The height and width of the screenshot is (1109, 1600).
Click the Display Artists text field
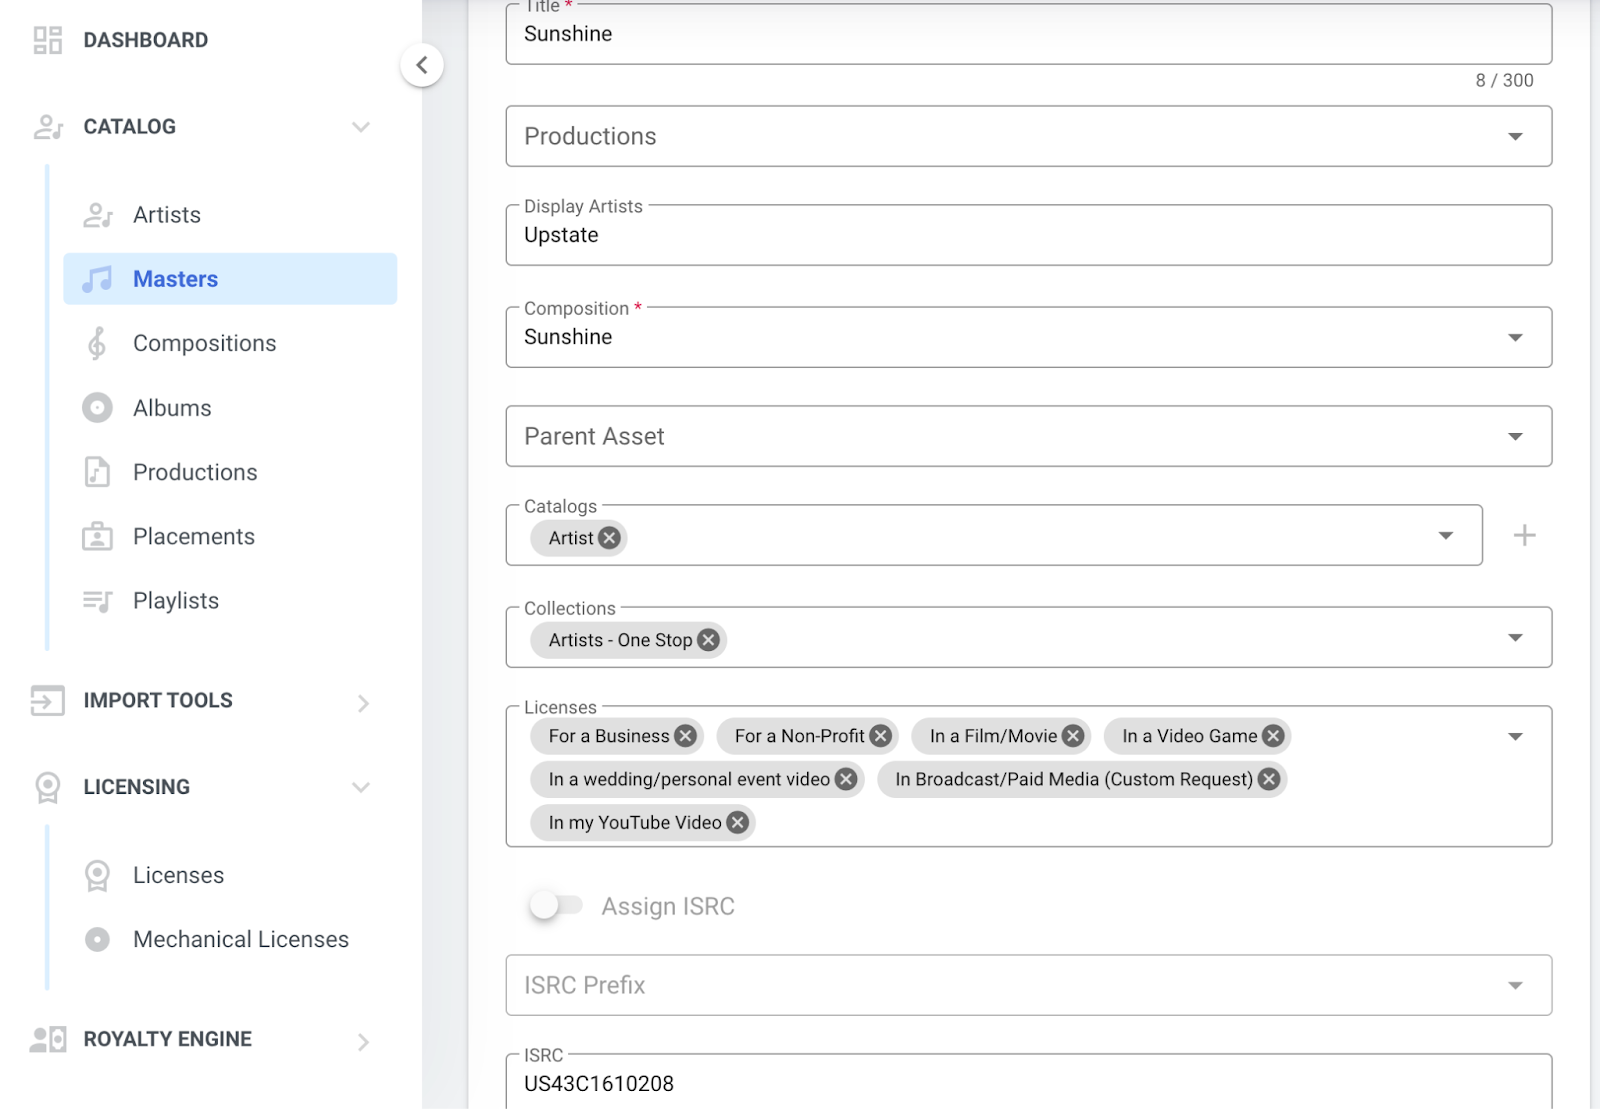[1028, 236]
